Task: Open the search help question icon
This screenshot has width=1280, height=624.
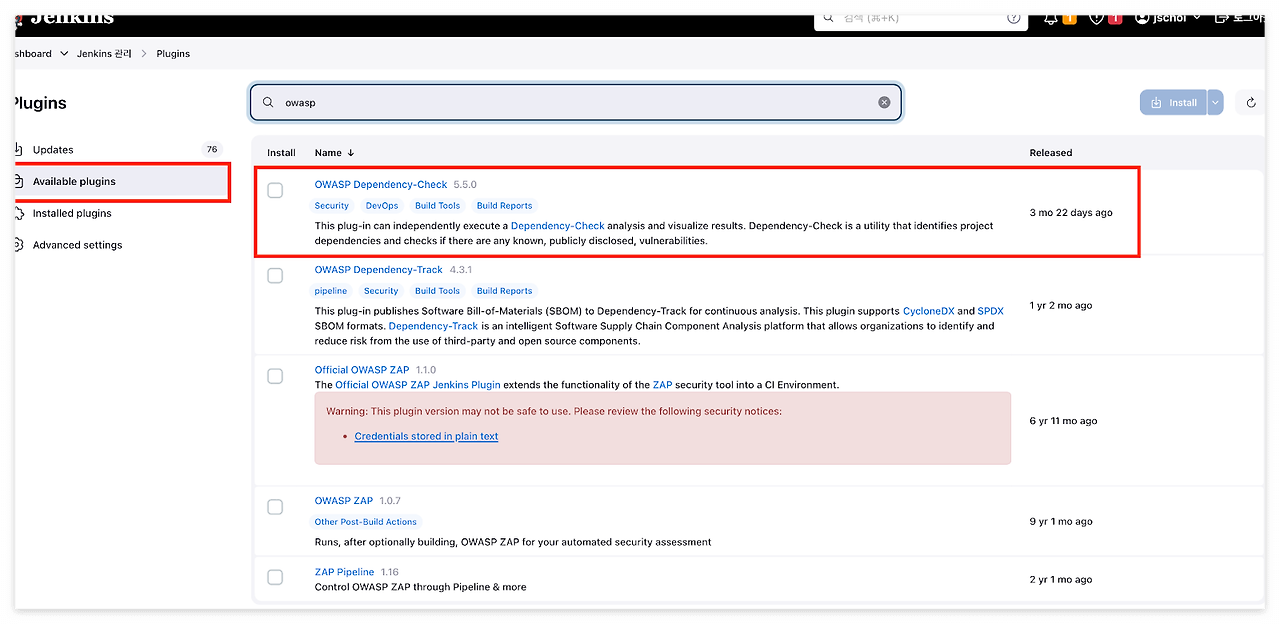Action: [x=1013, y=18]
